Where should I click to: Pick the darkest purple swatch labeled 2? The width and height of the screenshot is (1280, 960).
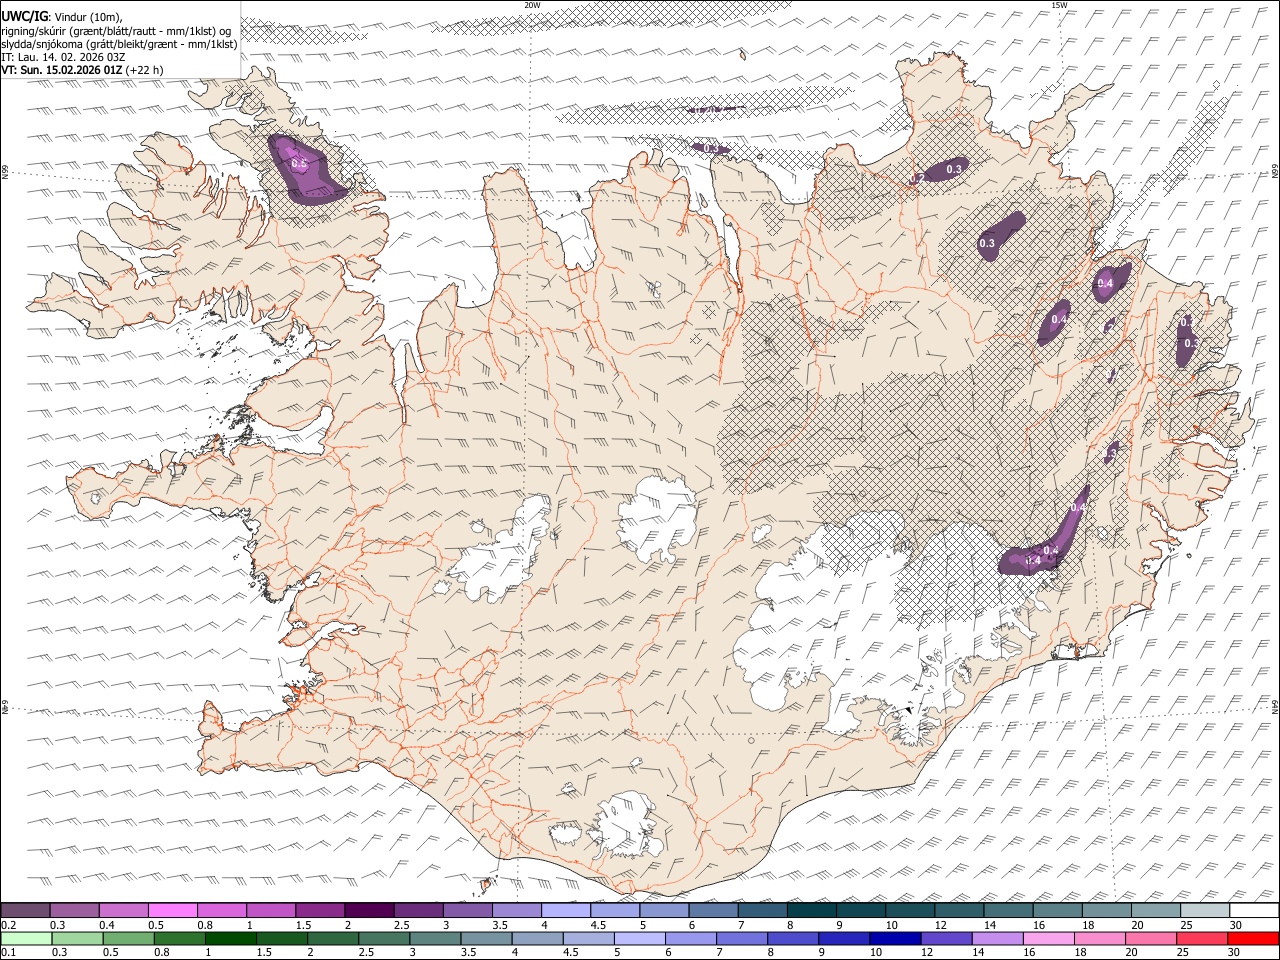[x=369, y=910]
